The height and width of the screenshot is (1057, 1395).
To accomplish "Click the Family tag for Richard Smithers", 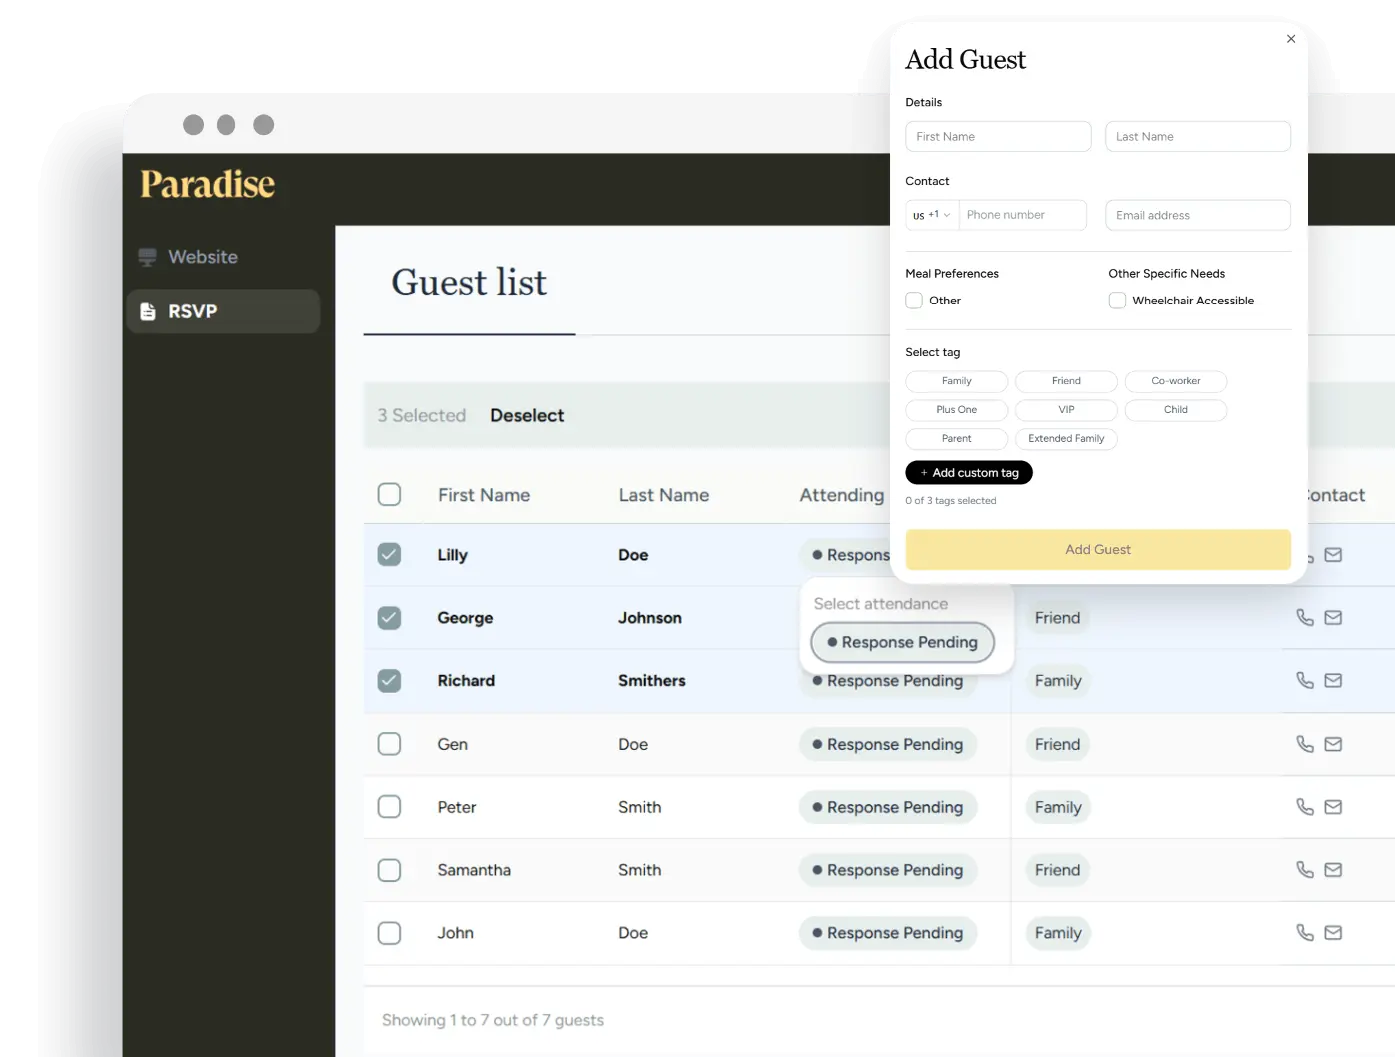I will pos(1058,681).
